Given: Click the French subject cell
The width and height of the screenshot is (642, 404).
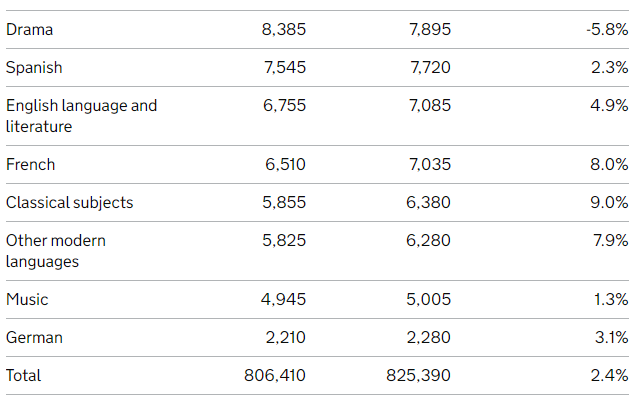Looking at the screenshot, I should (x=30, y=165).
